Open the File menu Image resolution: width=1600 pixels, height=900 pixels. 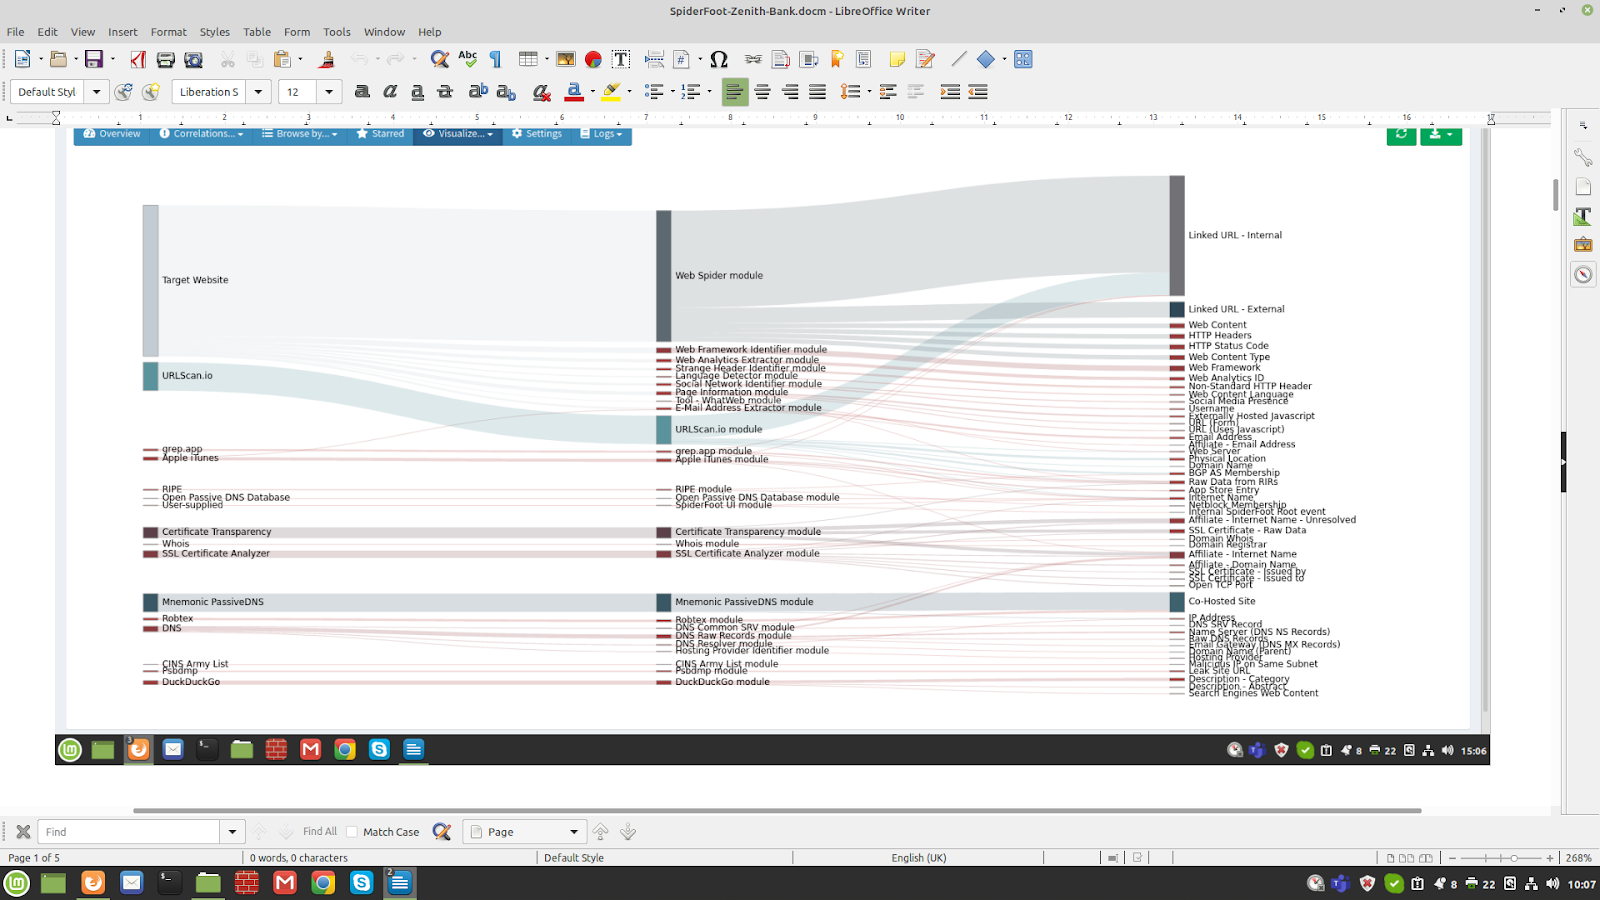(x=16, y=32)
